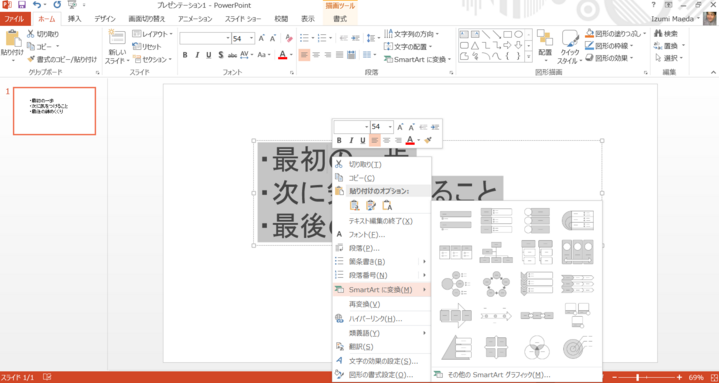Toggle Text Shadow in ribbon font group

pyautogui.click(x=221, y=55)
